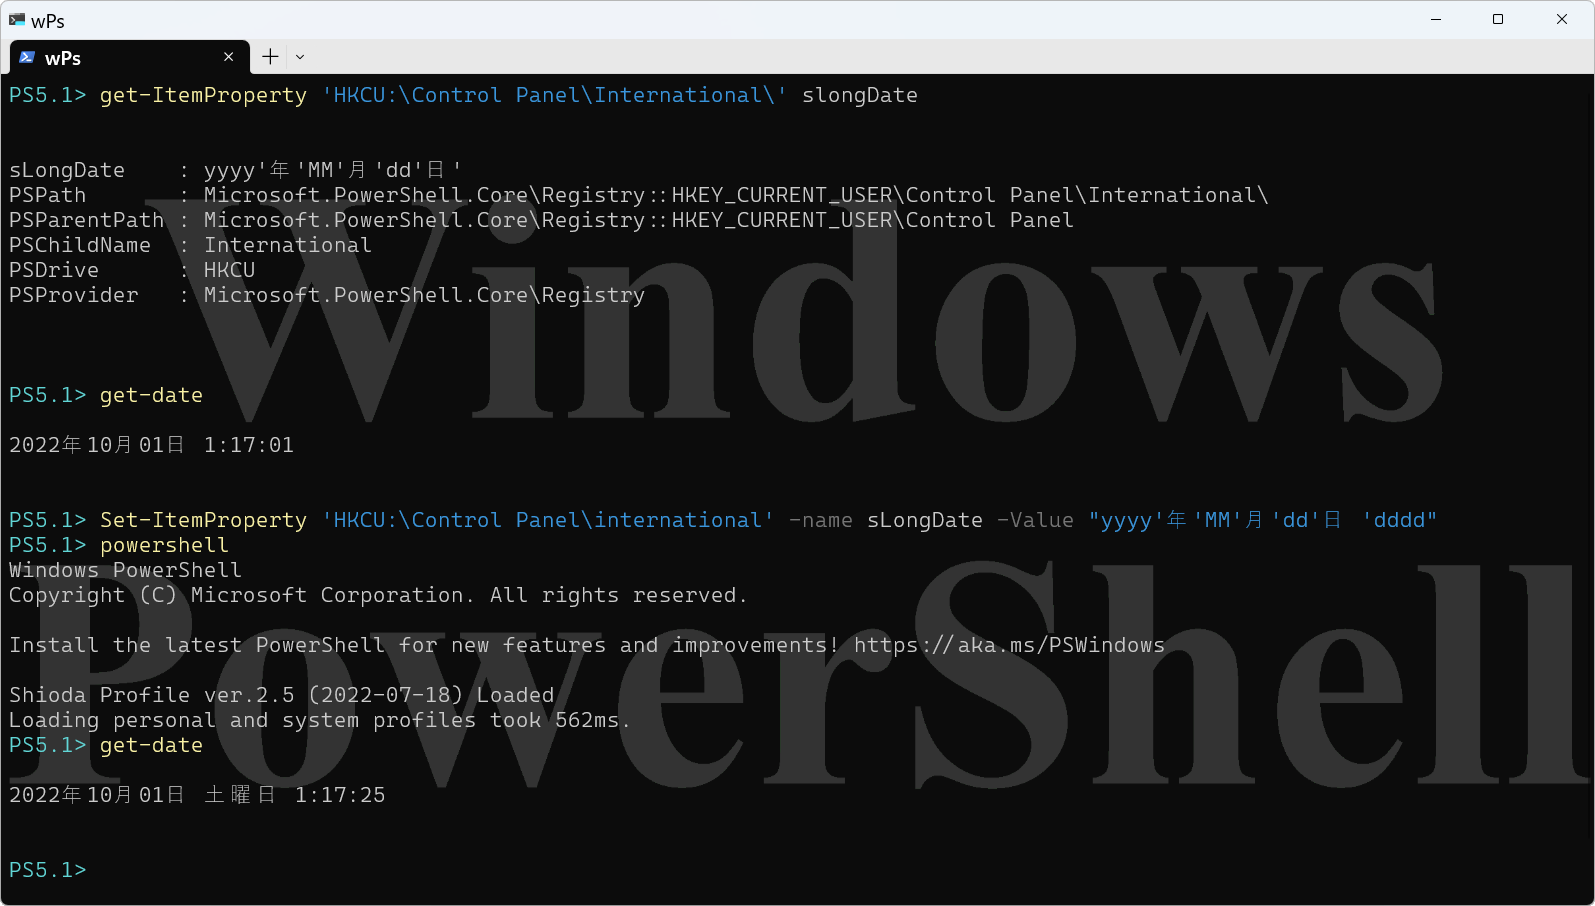The height and width of the screenshot is (906, 1595).
Task: Click the terminal app icon in the title bar
Action: (17, 20)
